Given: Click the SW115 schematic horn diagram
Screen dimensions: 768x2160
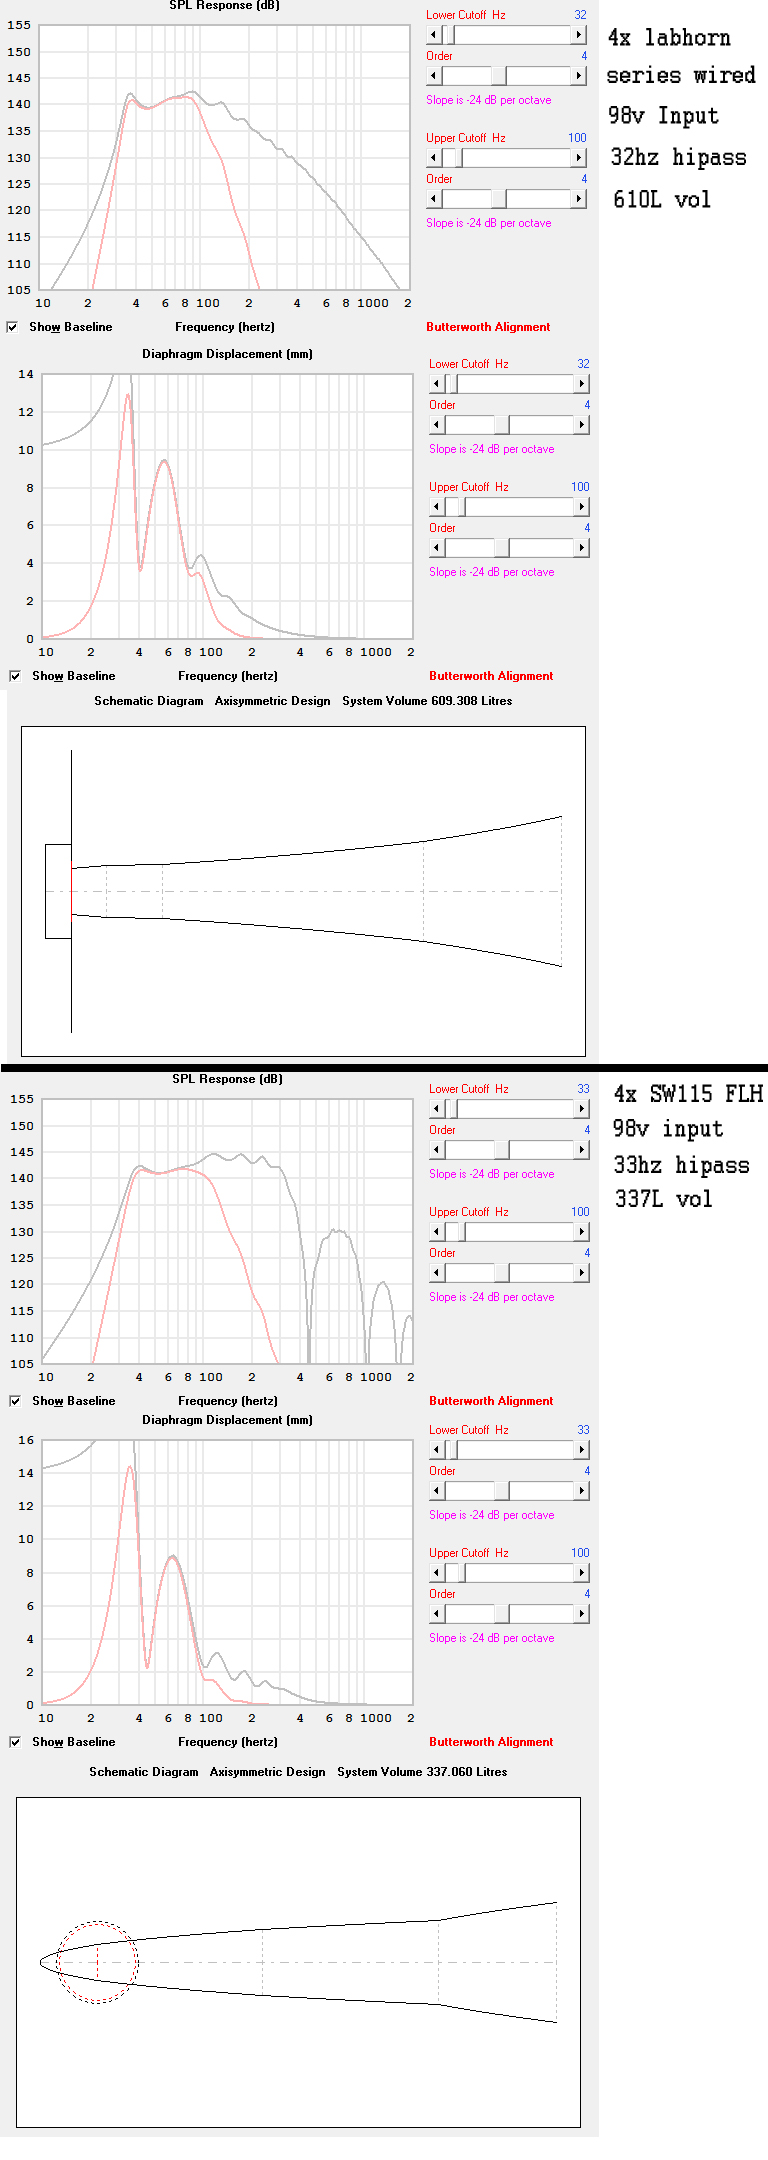Looking at the screenshot, I should [x=298, y=1963].
